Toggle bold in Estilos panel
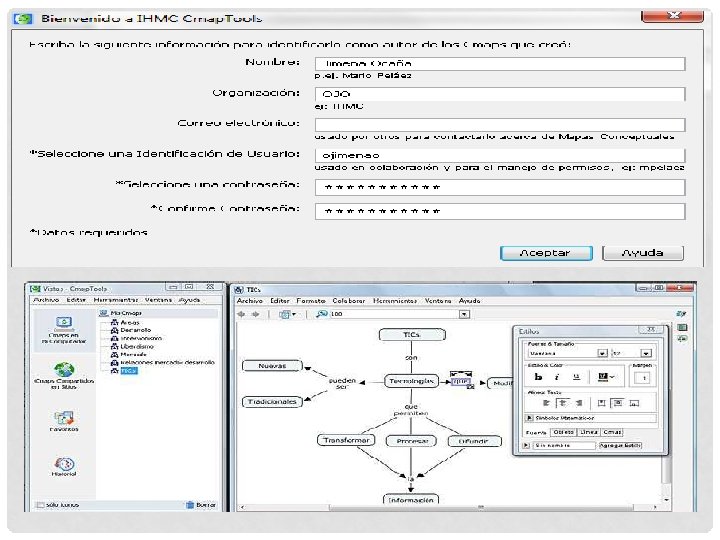This screenshot has height=540, width=720. click(538, 377)
